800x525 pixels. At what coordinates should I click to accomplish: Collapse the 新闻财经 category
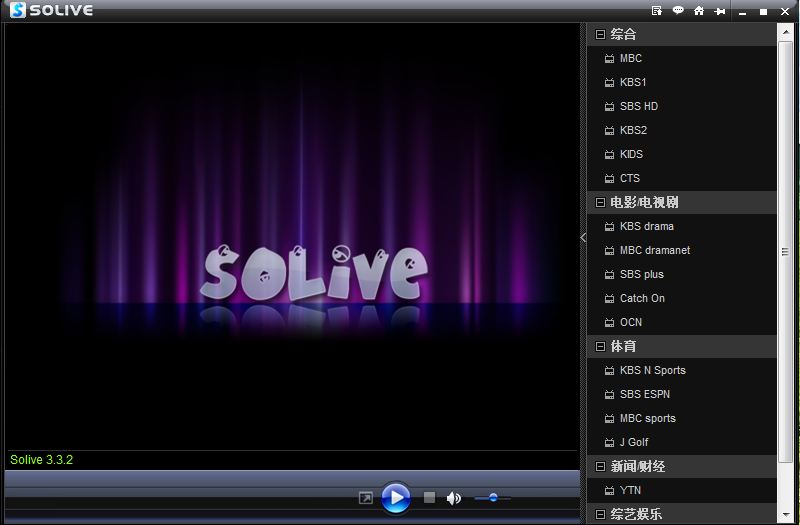[600, 466]
